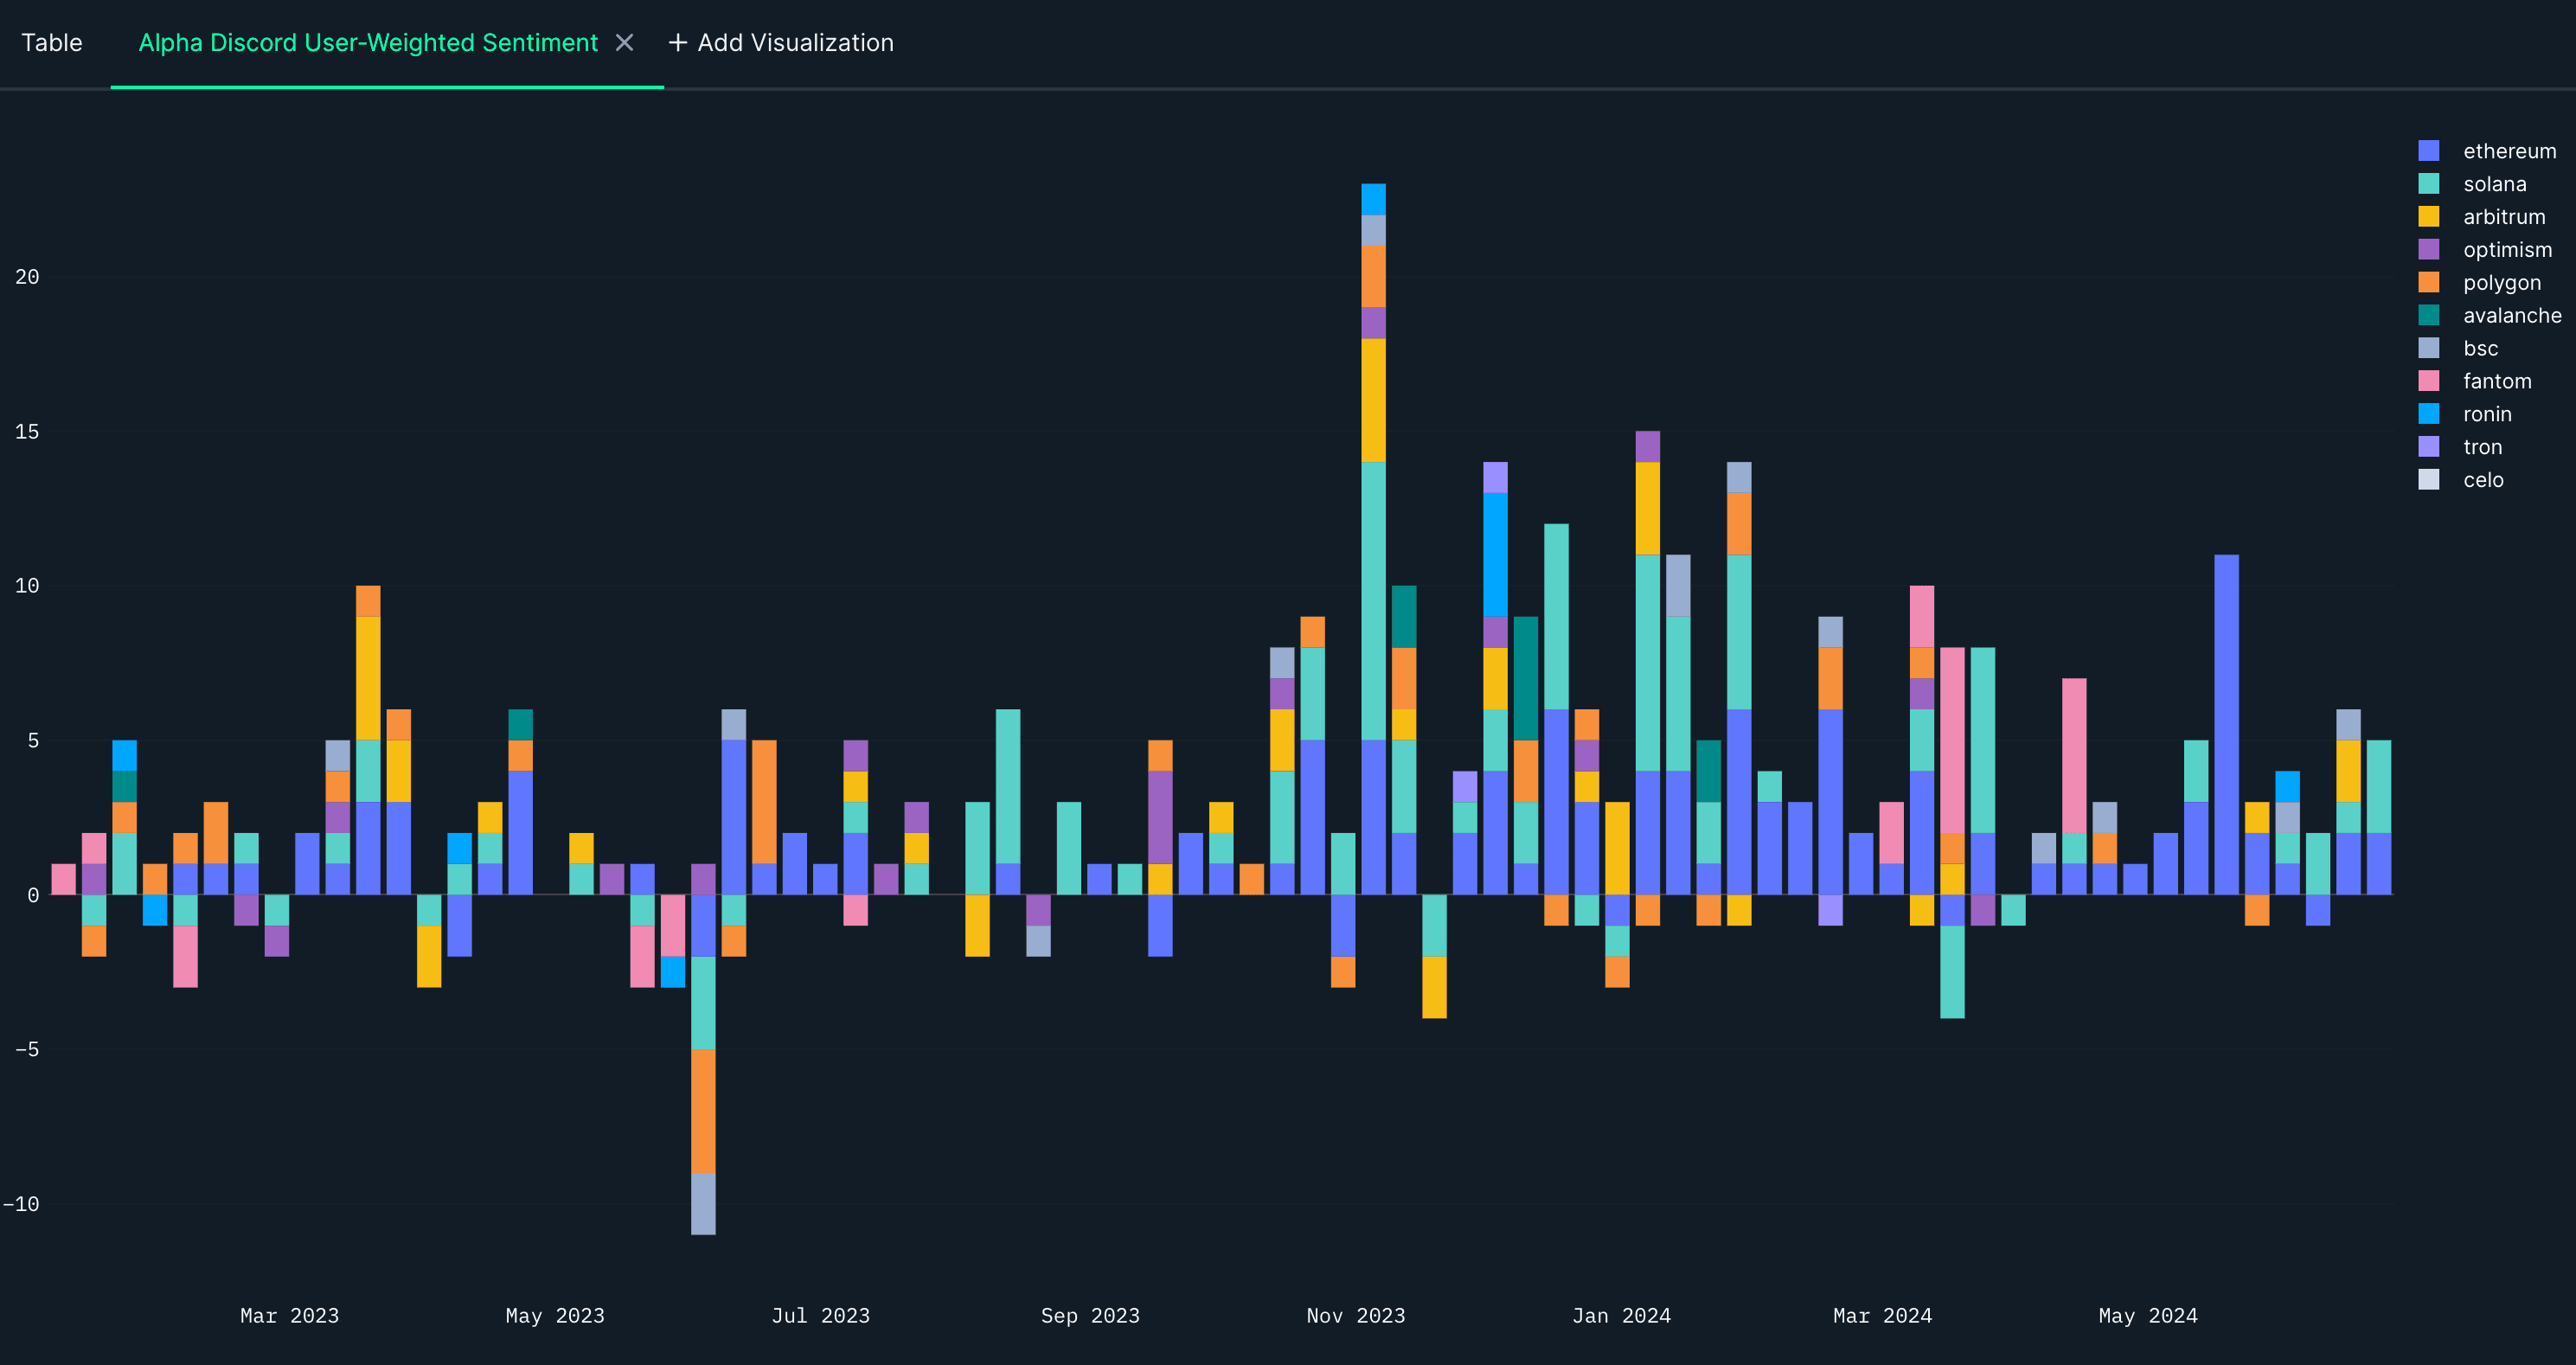Toggle ethereum series via legend swatch

coord(2428,151)
